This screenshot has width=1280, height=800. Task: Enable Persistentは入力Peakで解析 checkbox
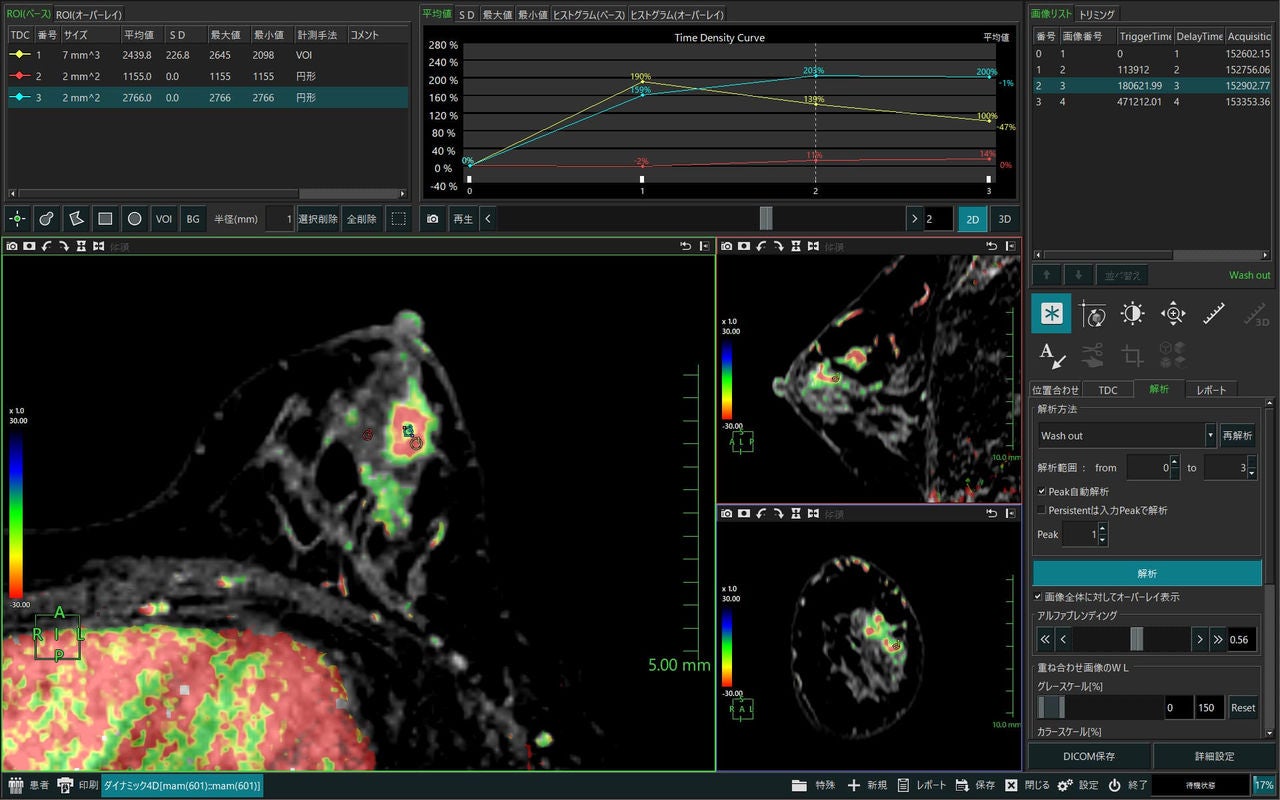pos(1042,510)
